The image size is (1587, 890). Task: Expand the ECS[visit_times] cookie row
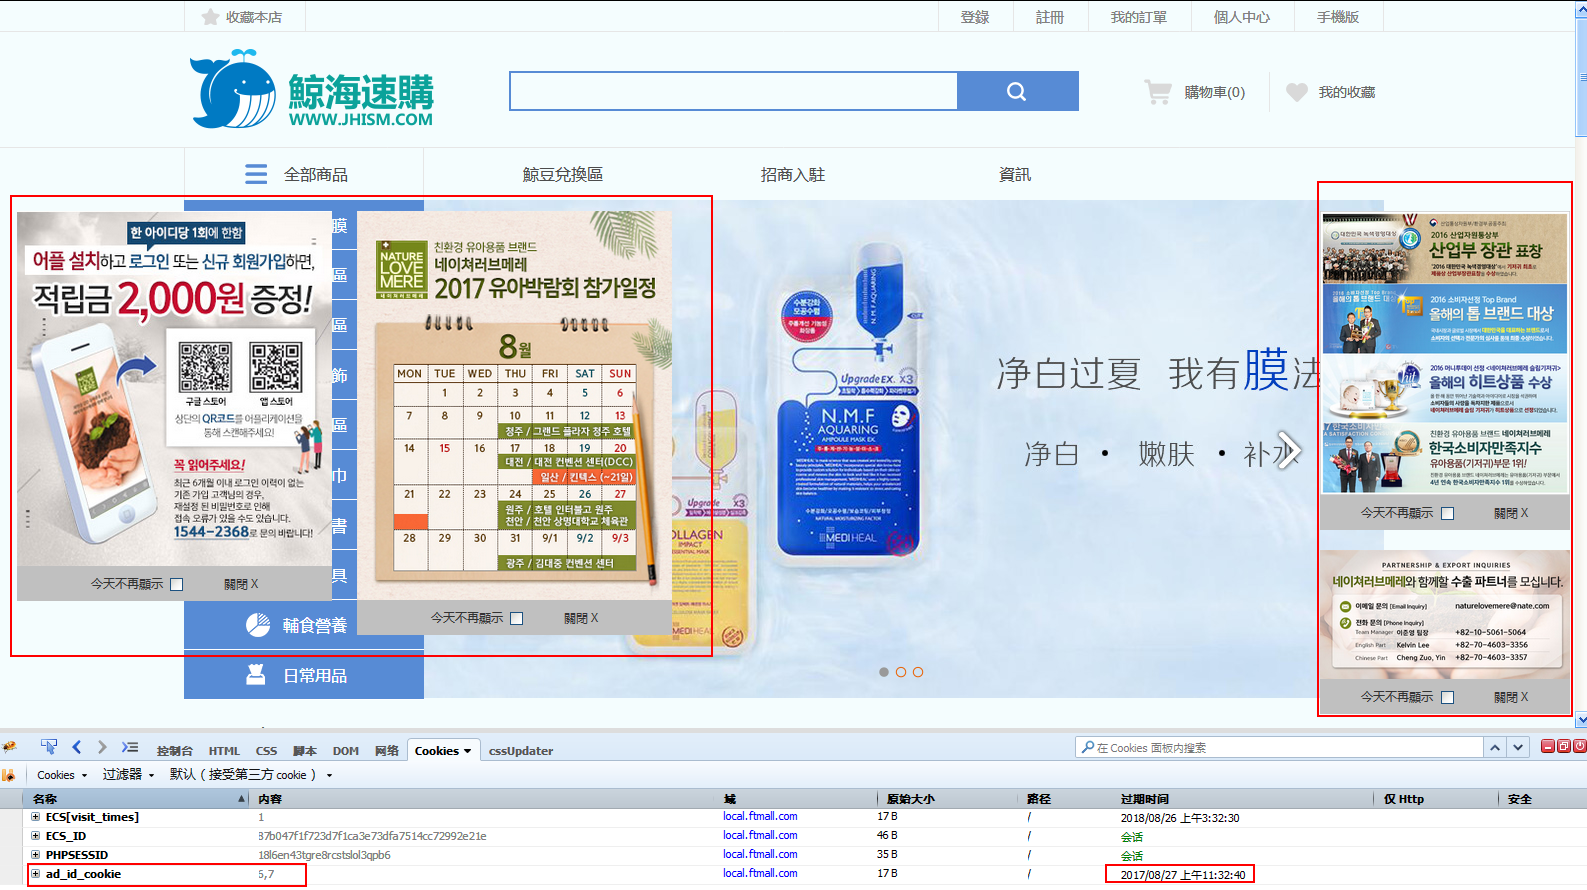coord(35,817)
